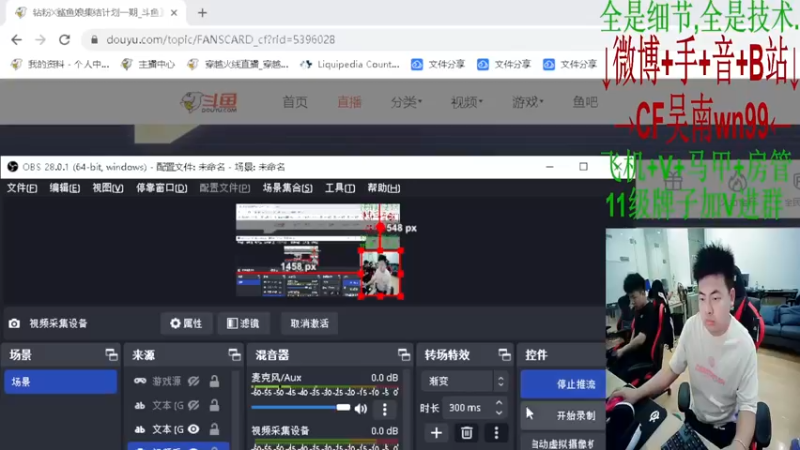Image resolution: width=800 pixels, height=450 pixels.
Task: Expand the 游戏 dropdown on Douyu
Action: tap(528, 102)
